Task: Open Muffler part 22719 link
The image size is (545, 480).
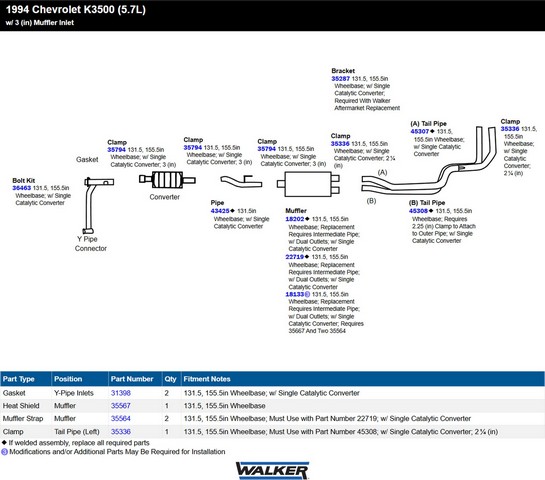Action: [x=295, y=257]
